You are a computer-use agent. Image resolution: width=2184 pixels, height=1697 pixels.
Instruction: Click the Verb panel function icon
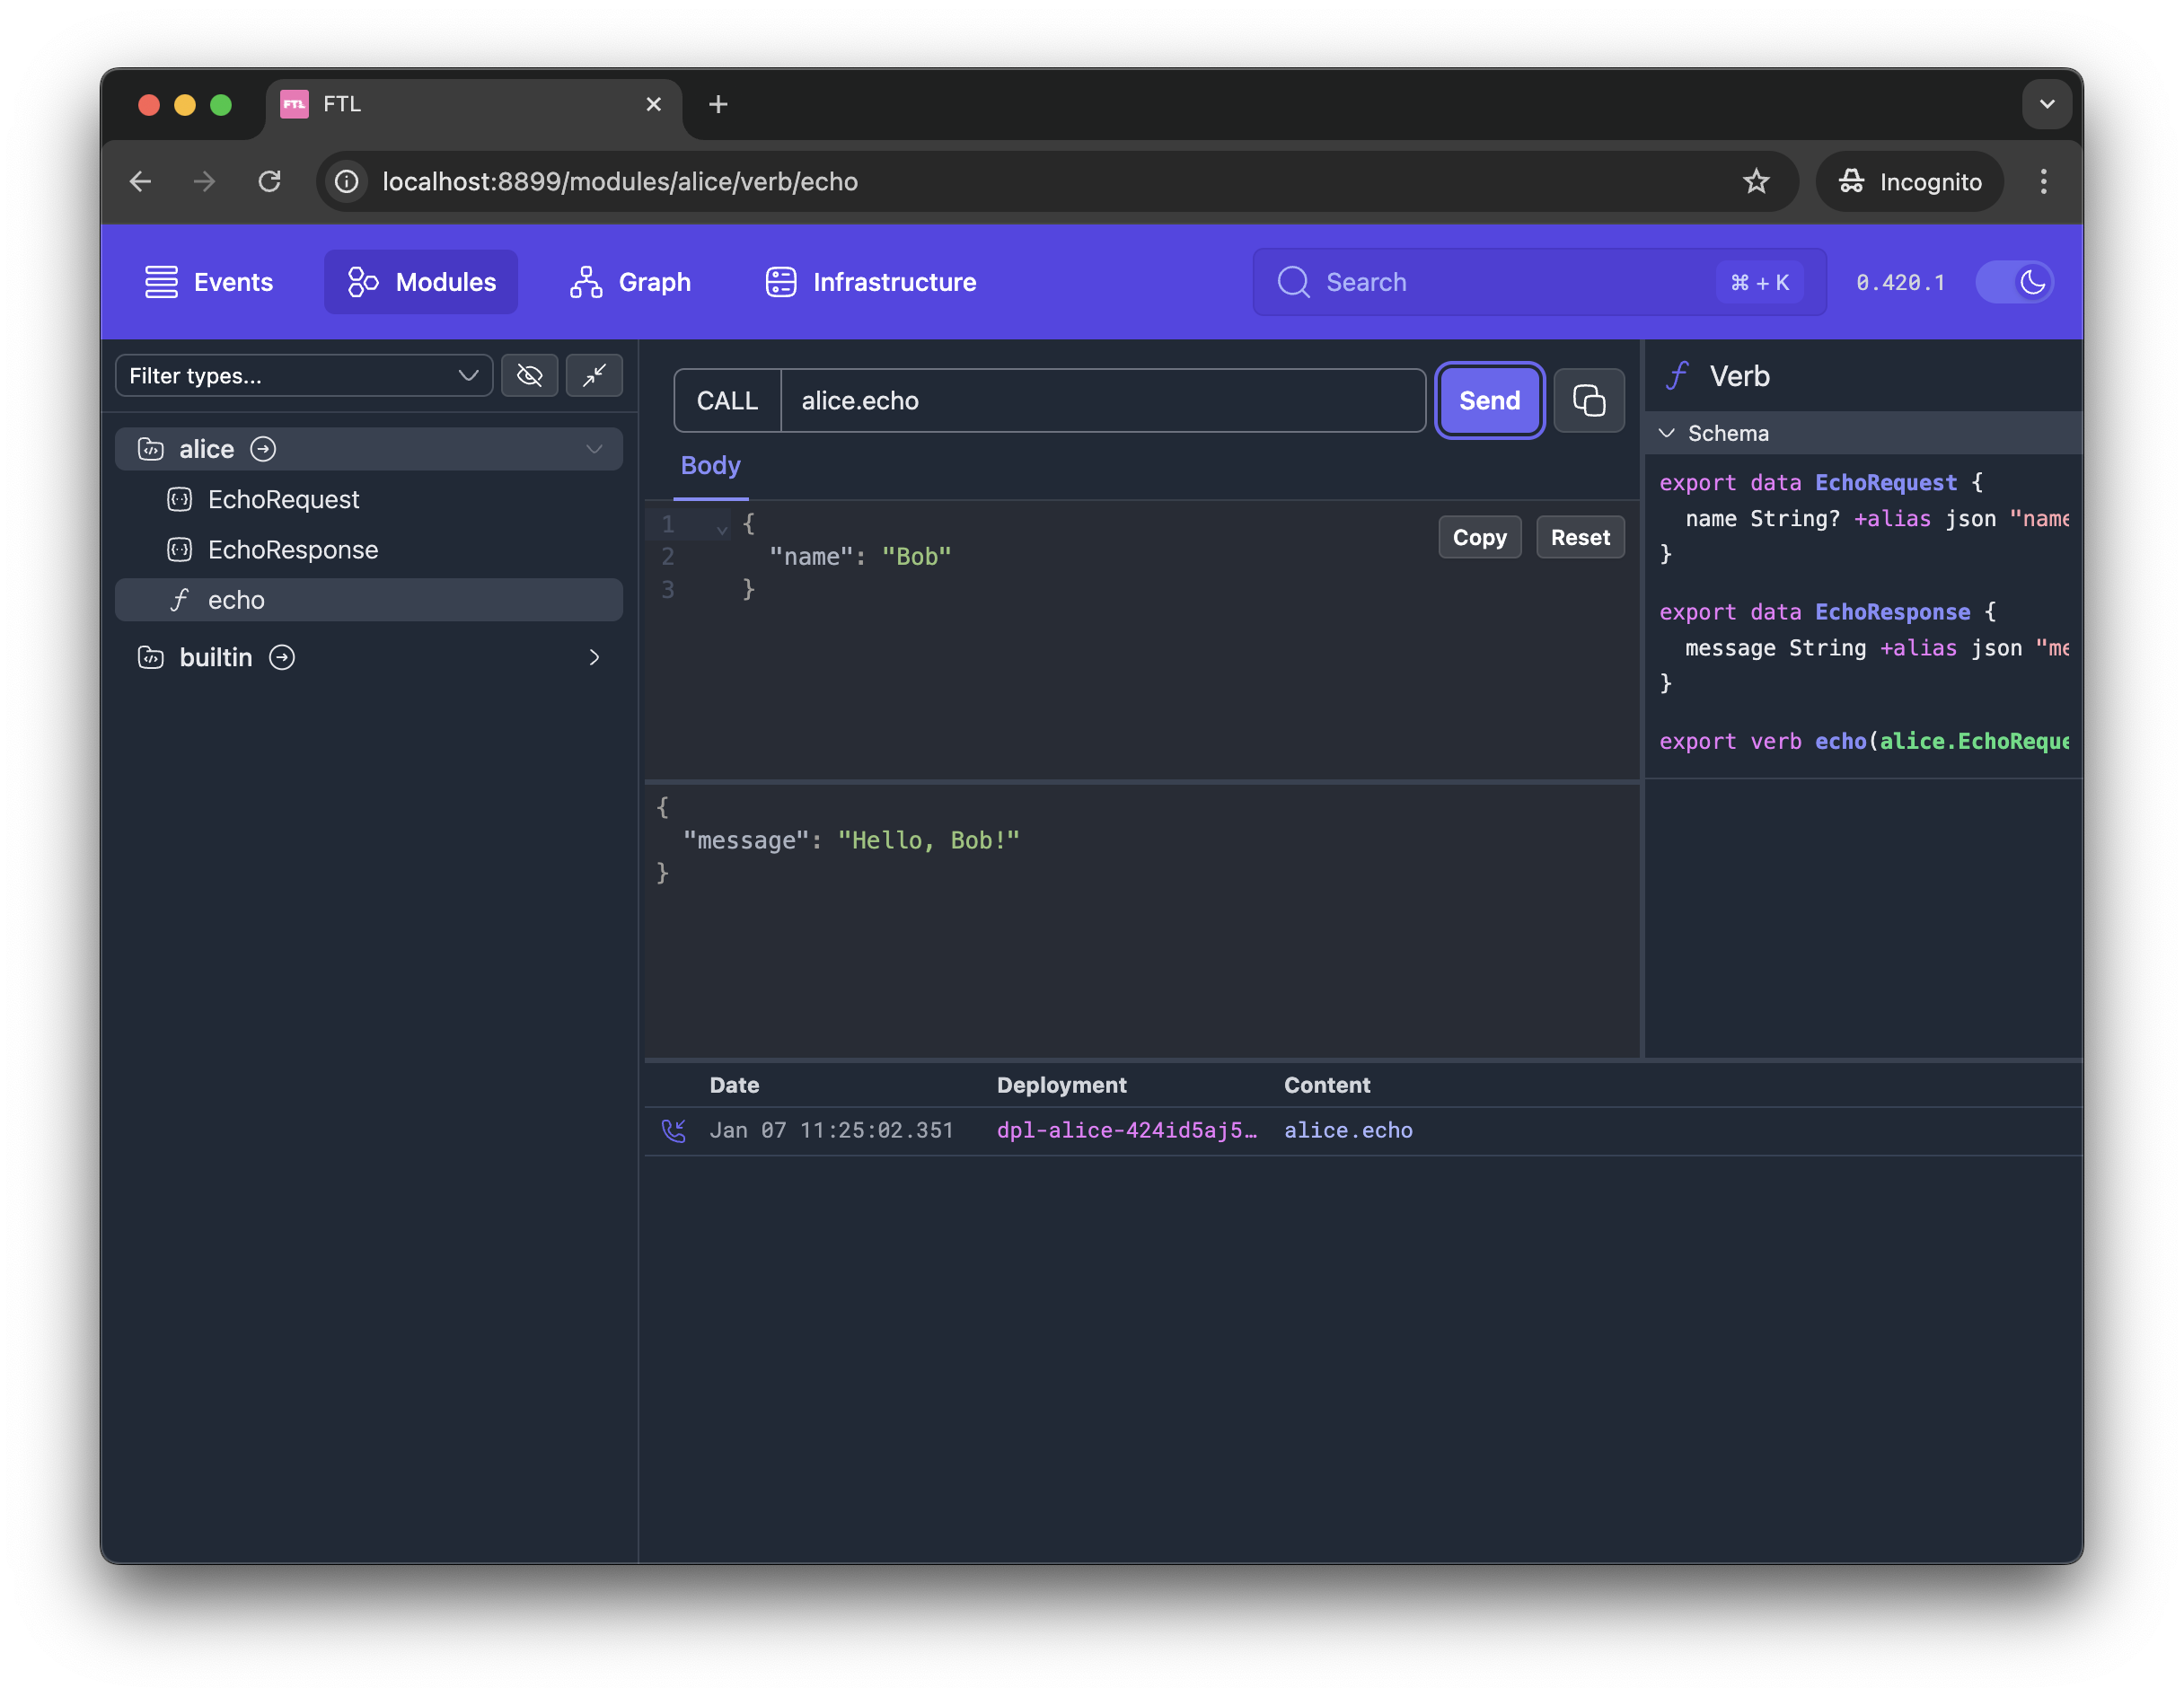tap(1677, 376)
